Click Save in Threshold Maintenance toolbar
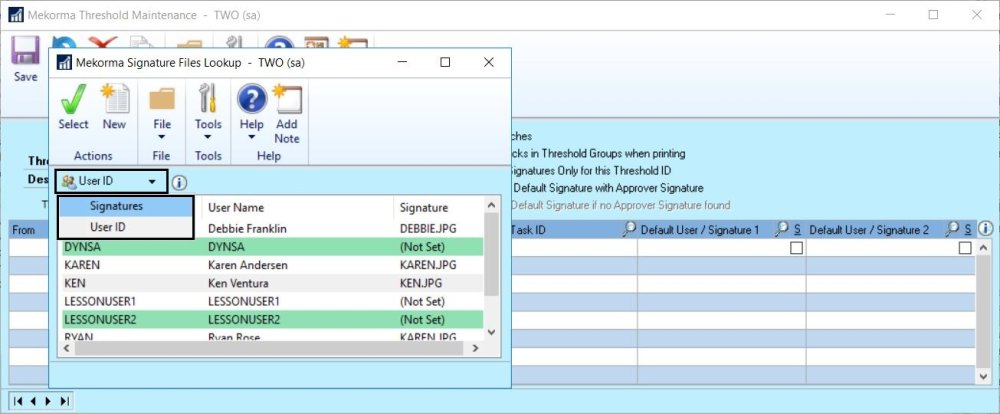This screenshot has width=1000, height=414. click(x=26, y=60)
